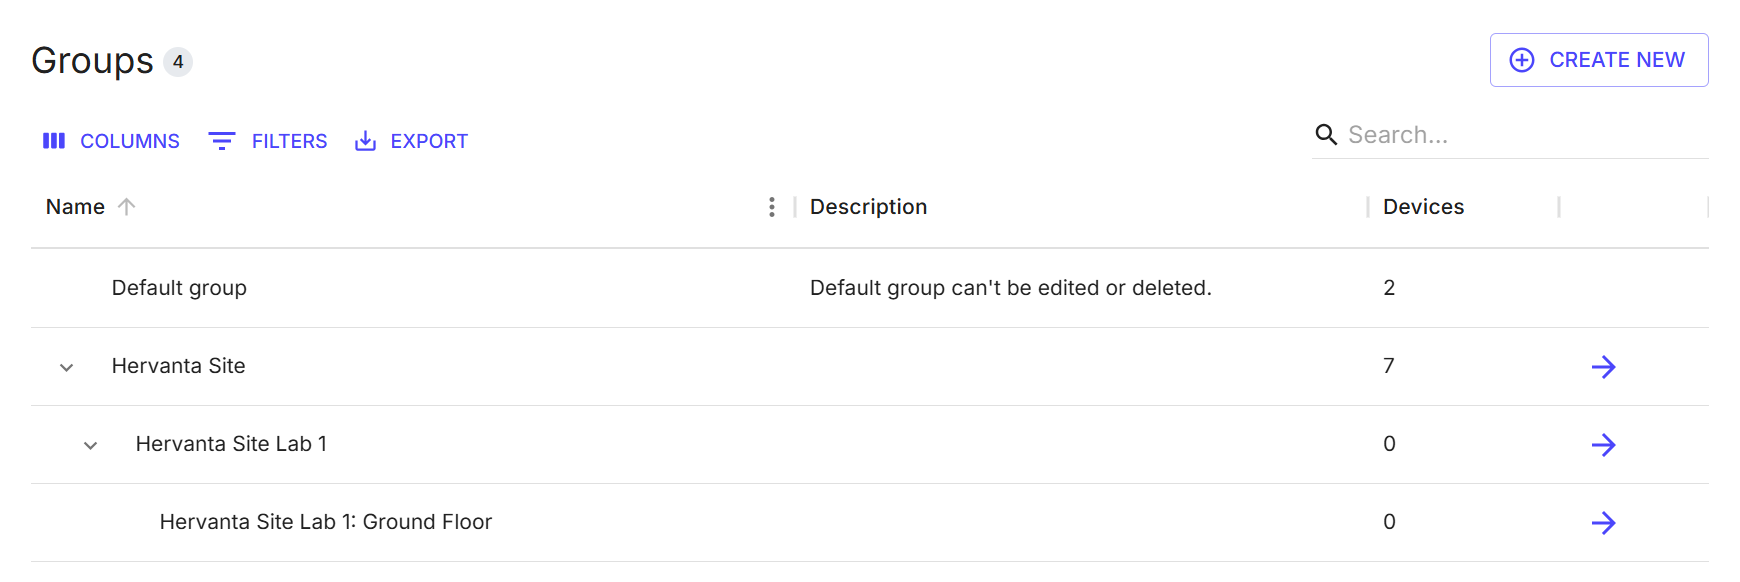Open Hervanta Site Lab 1 arrow
1740x582 pixels.
pos(1604,445)
